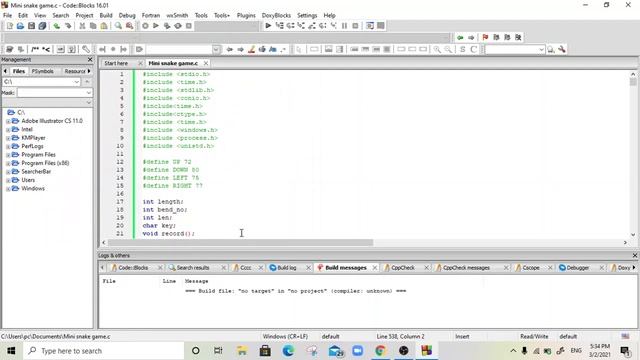Close the Mini snake game.c tab
The image size is (640, 360).
206,63
